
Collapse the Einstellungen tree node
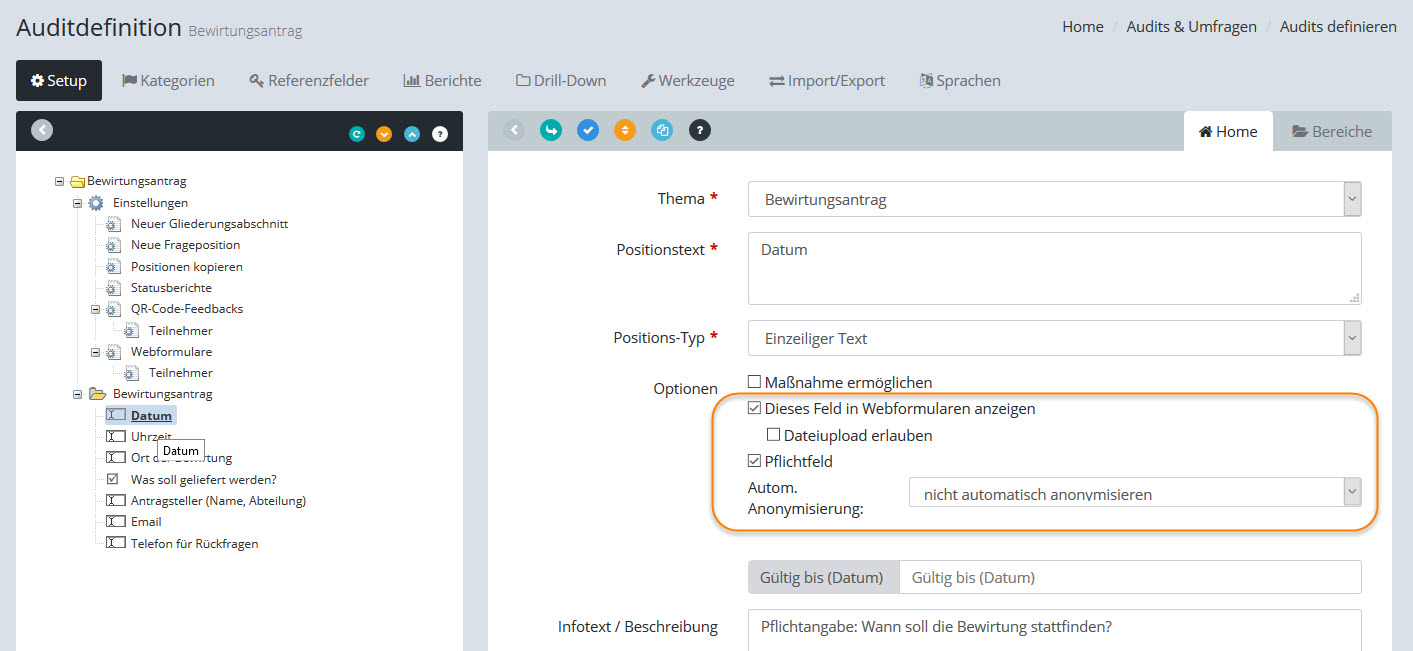tap(78, 203)
